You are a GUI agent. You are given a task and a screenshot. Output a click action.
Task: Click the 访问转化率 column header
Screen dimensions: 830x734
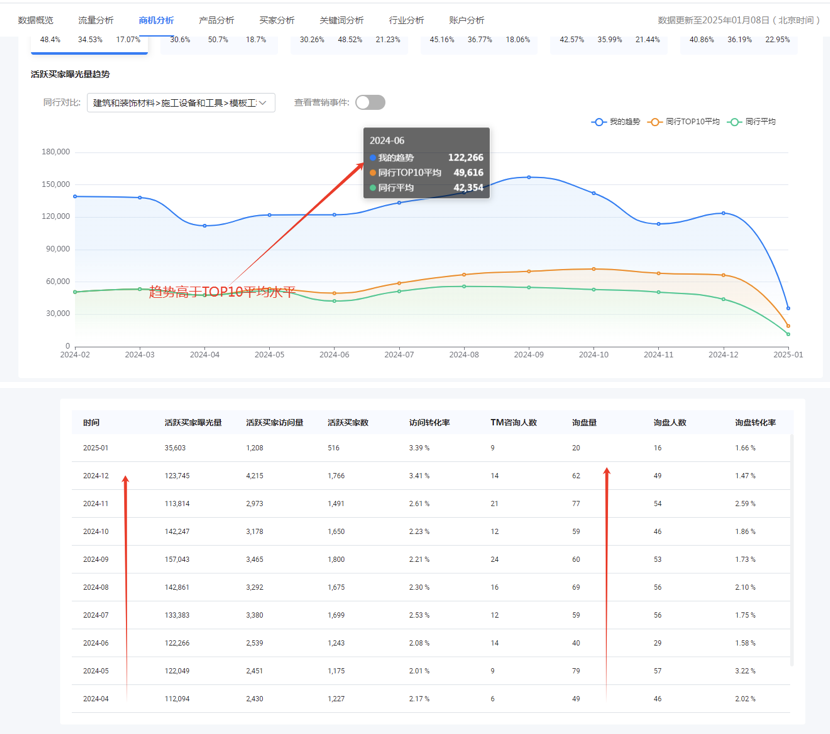coord(429,422)
